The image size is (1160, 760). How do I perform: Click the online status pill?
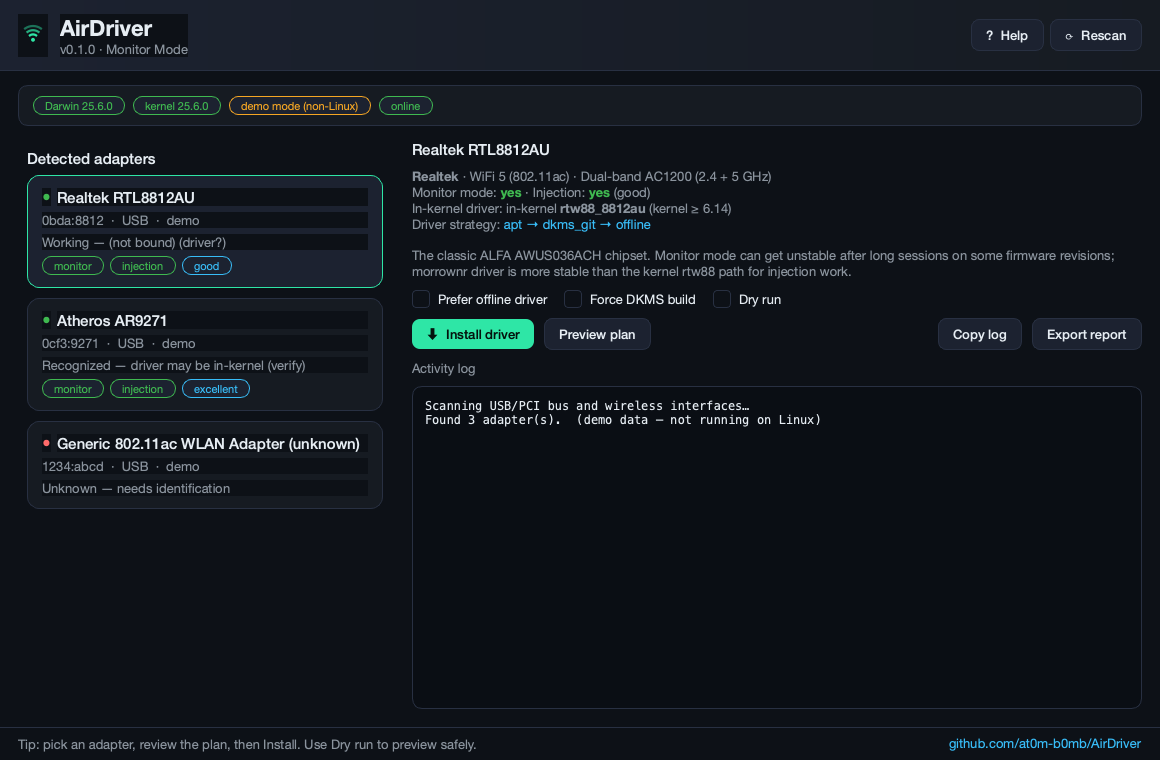point(405,106)
